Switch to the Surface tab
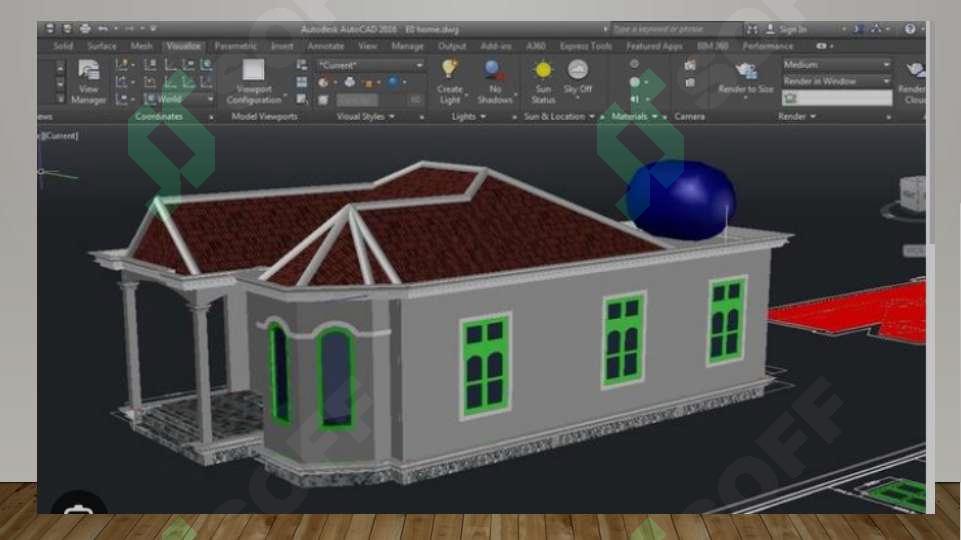Image resolution: width=961 pixels, height=540 pixels. [x=102, y=46]
